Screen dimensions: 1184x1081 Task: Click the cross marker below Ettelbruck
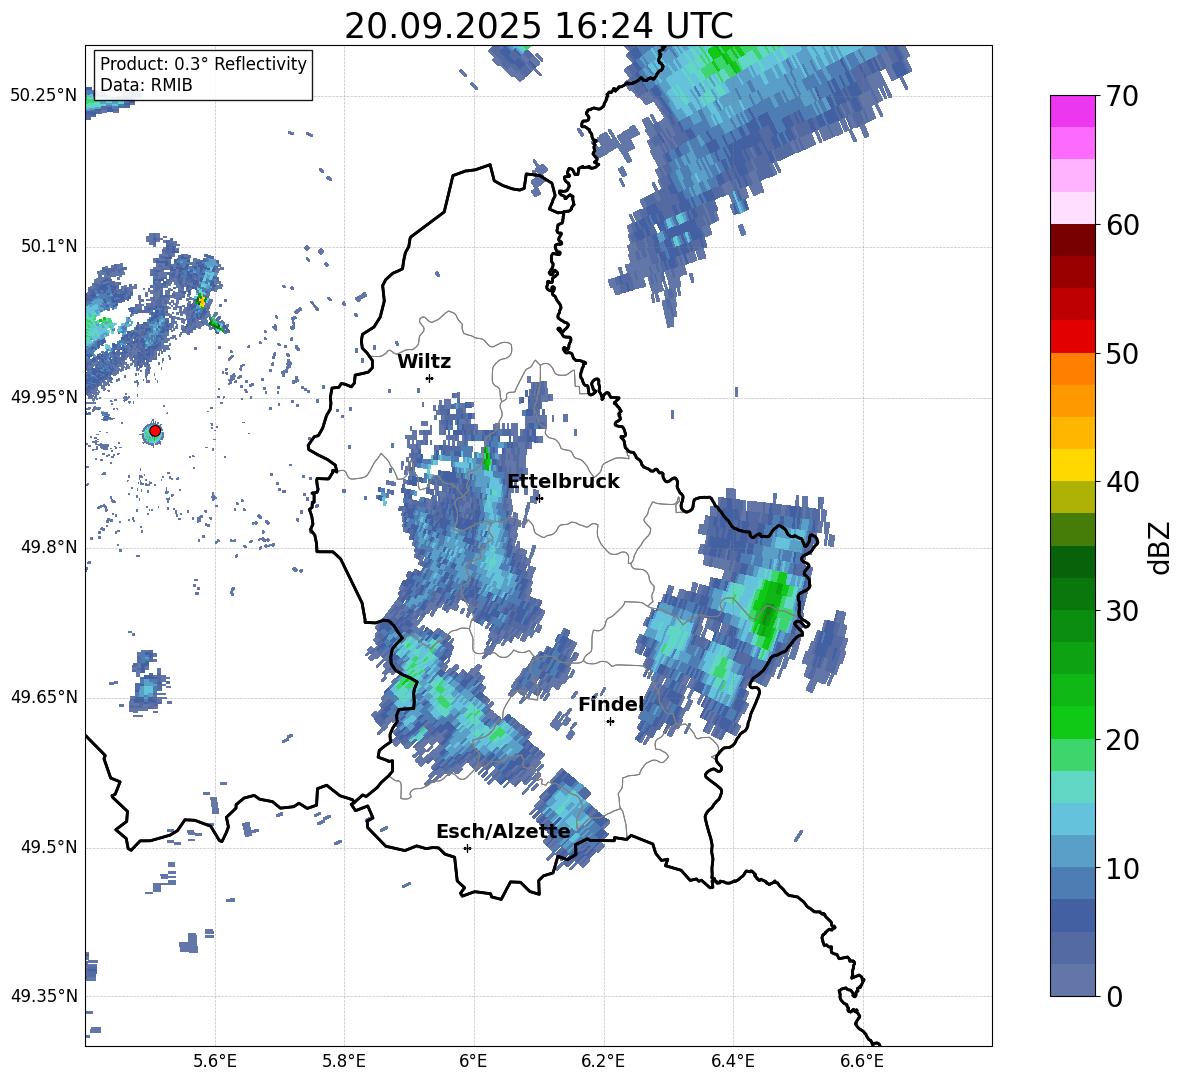(538, 498)
